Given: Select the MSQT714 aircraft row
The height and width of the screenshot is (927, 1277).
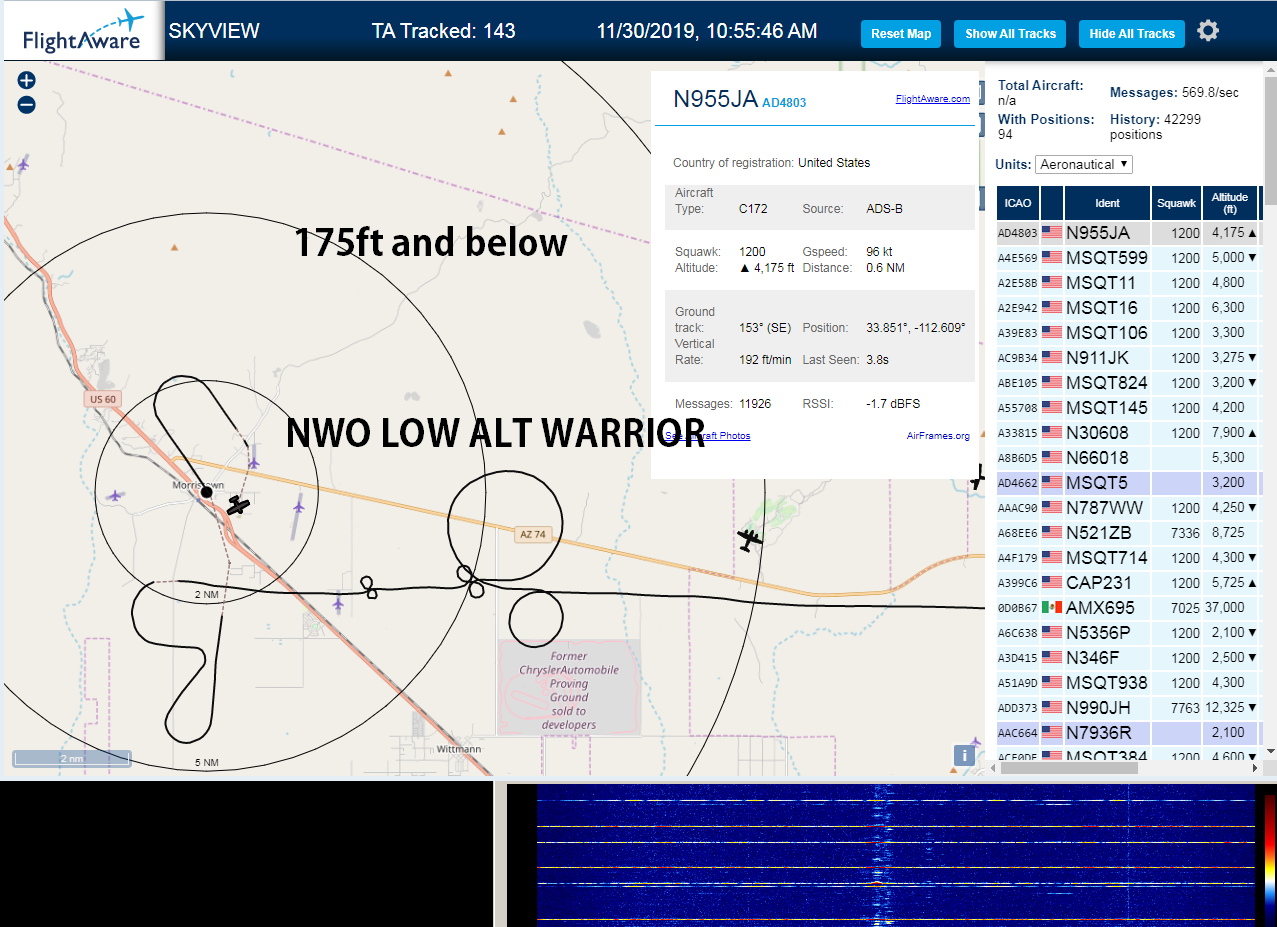Looking at the screenshot, I should click(x=1128, y=558).
